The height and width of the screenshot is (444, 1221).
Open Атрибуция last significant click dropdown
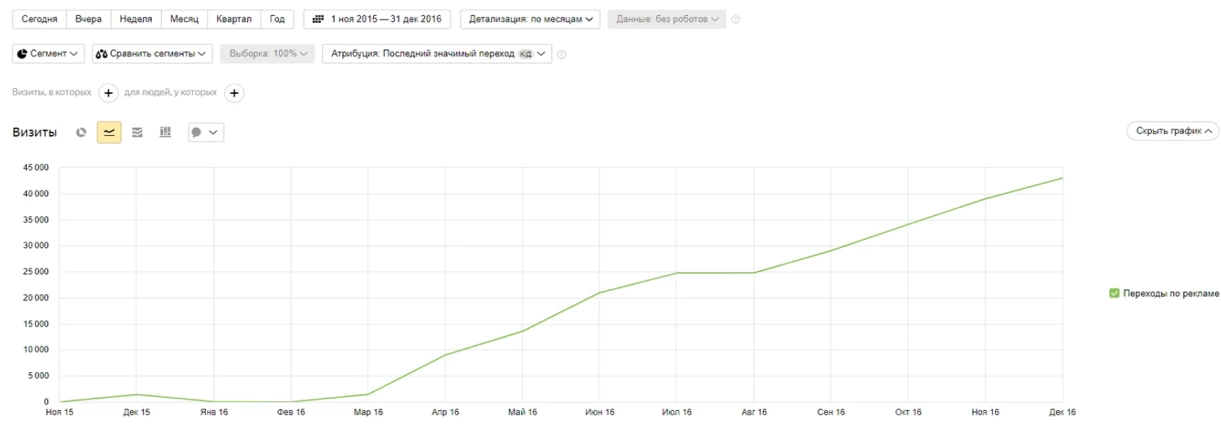tap(436, 53)
